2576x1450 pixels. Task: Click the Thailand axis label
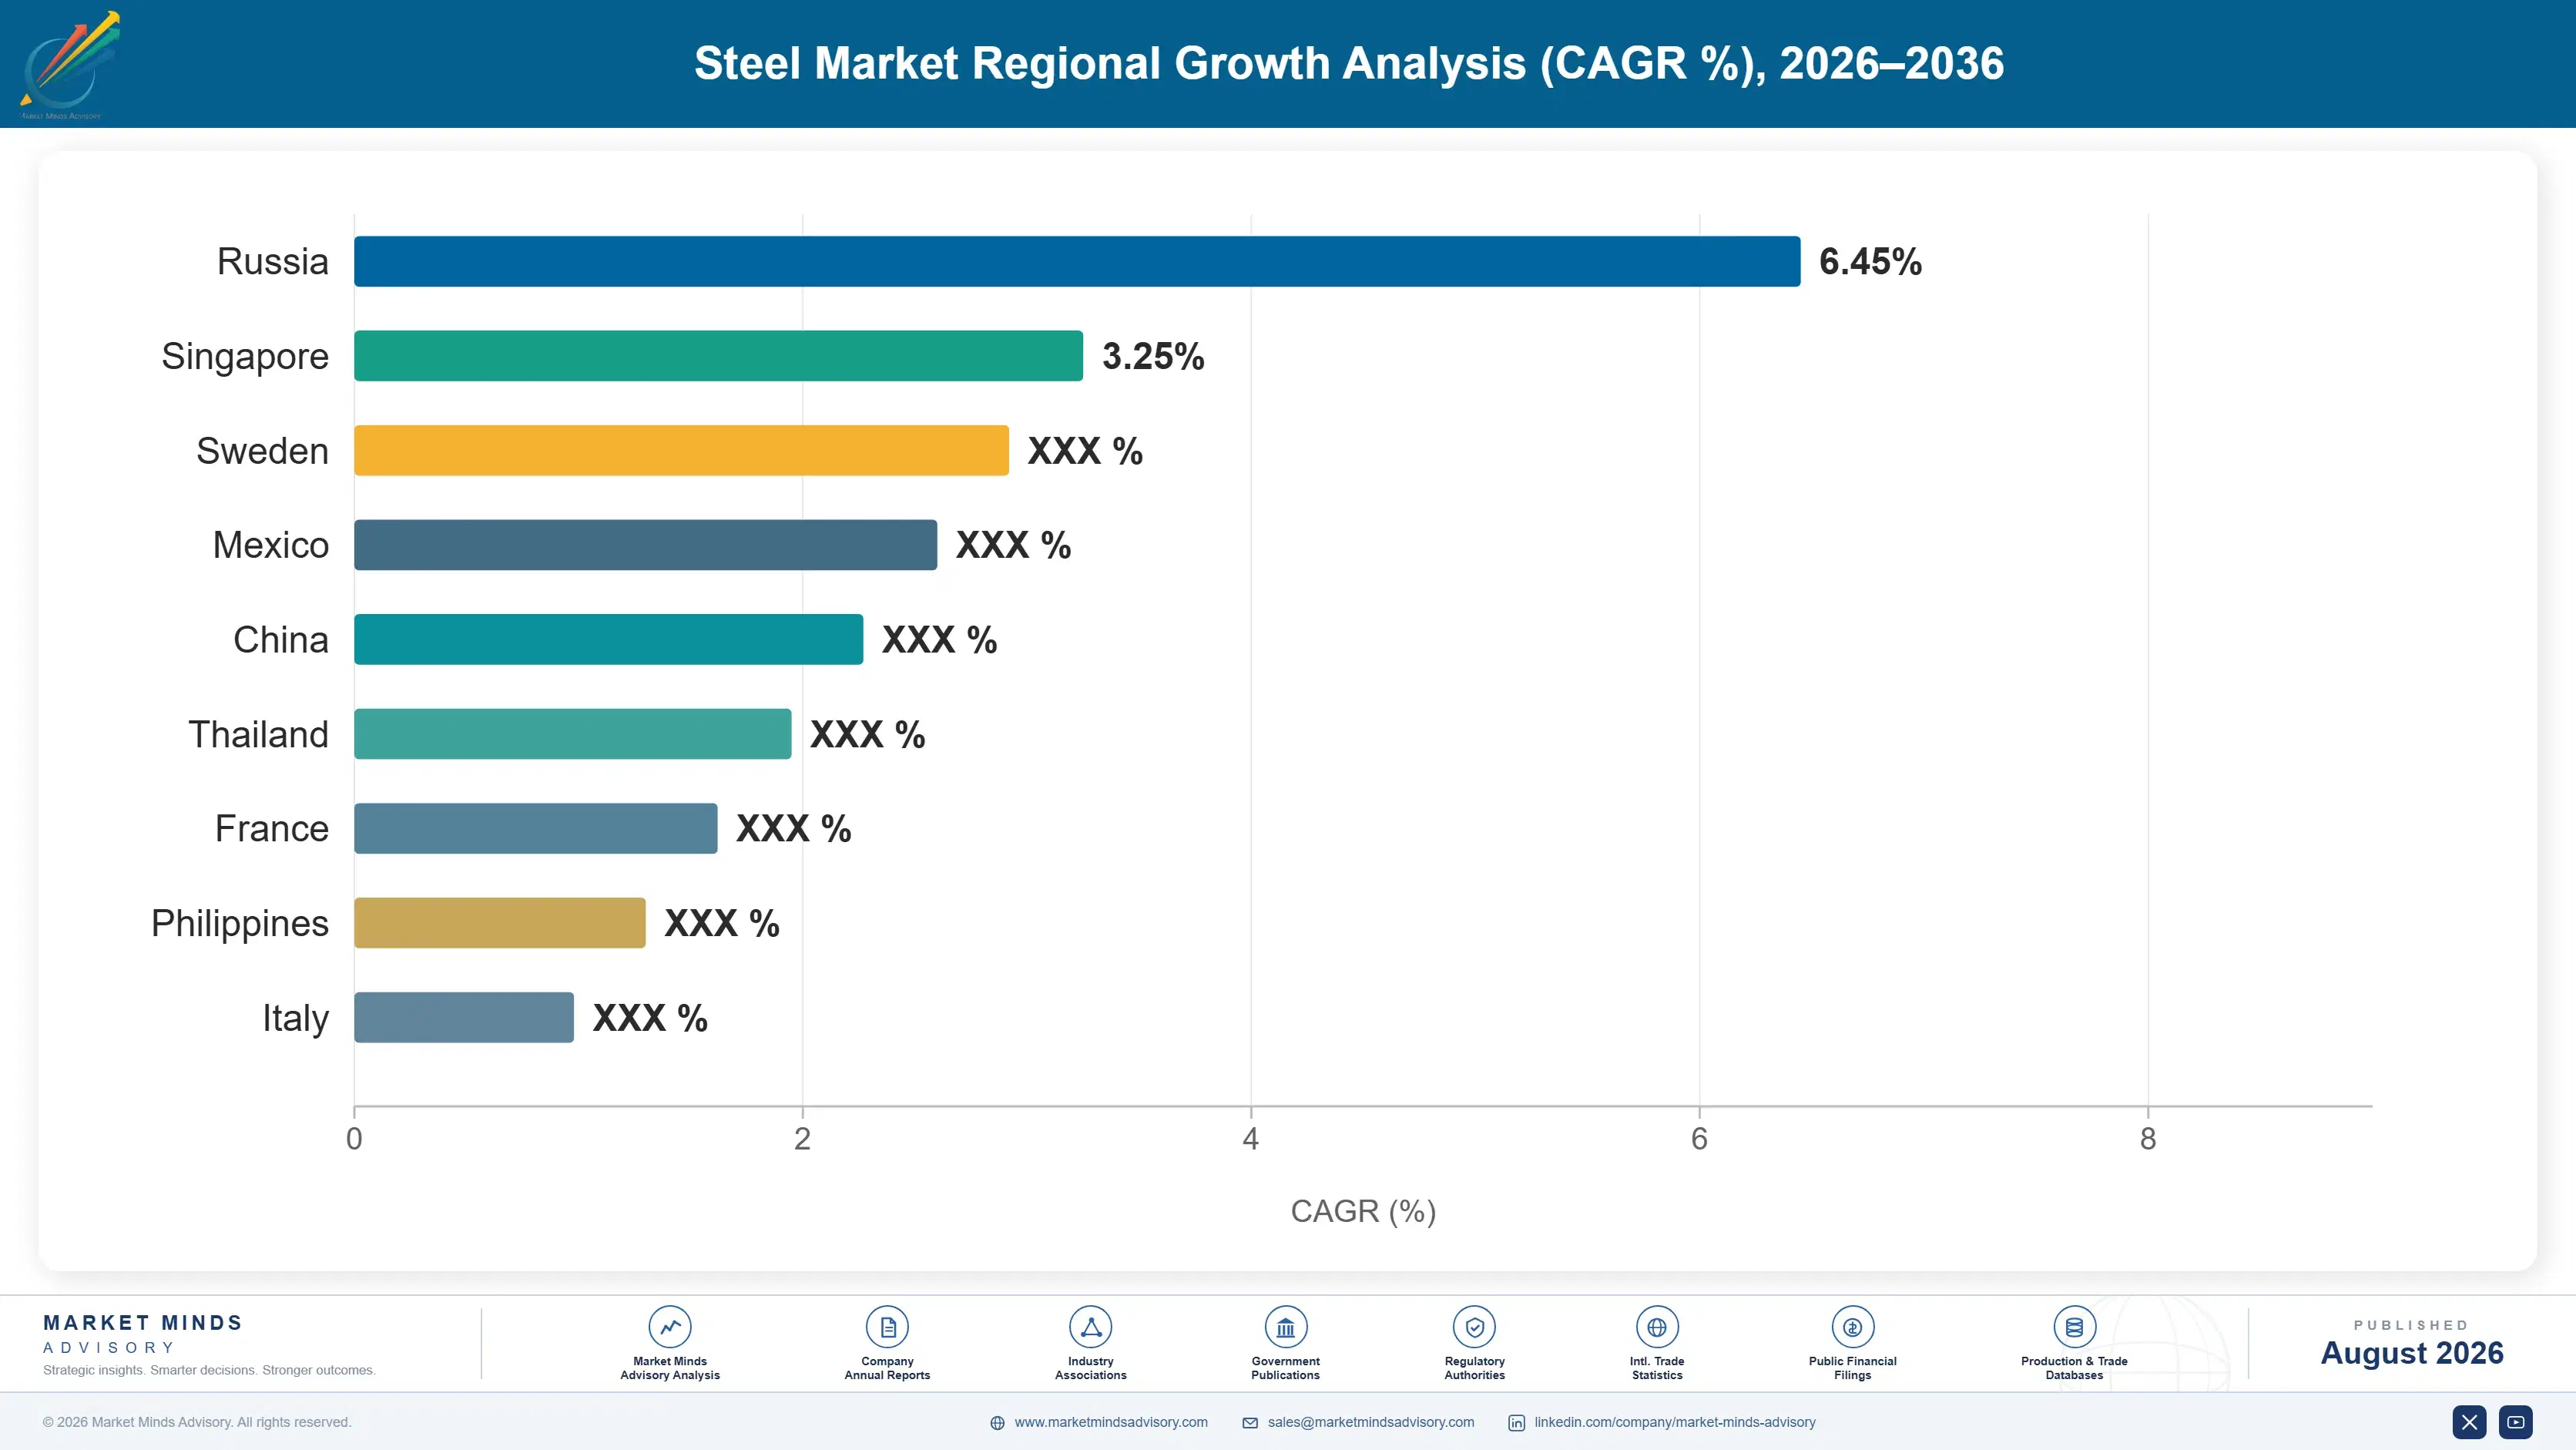click(x=258, y=734)
